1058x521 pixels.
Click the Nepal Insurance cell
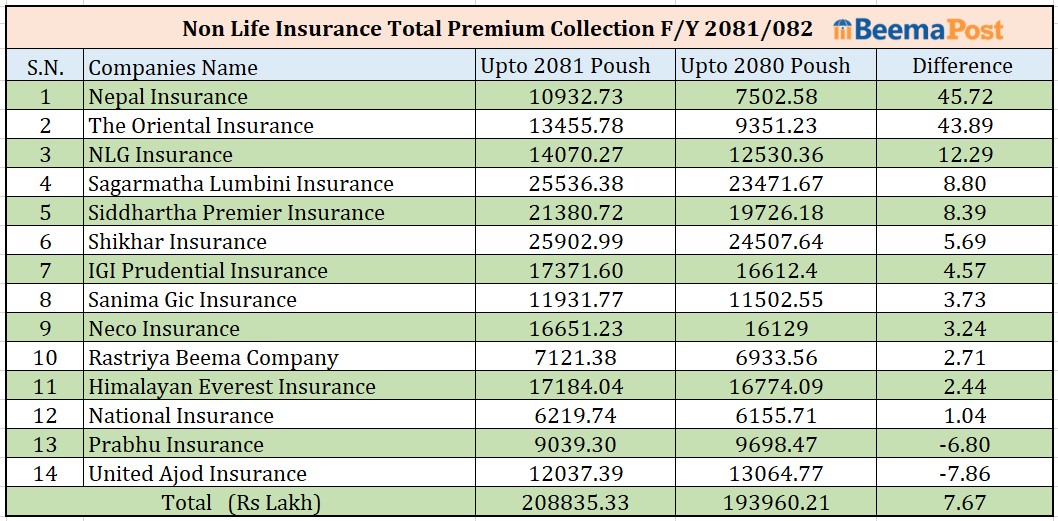pyautogui.click(x=168, y=97)
